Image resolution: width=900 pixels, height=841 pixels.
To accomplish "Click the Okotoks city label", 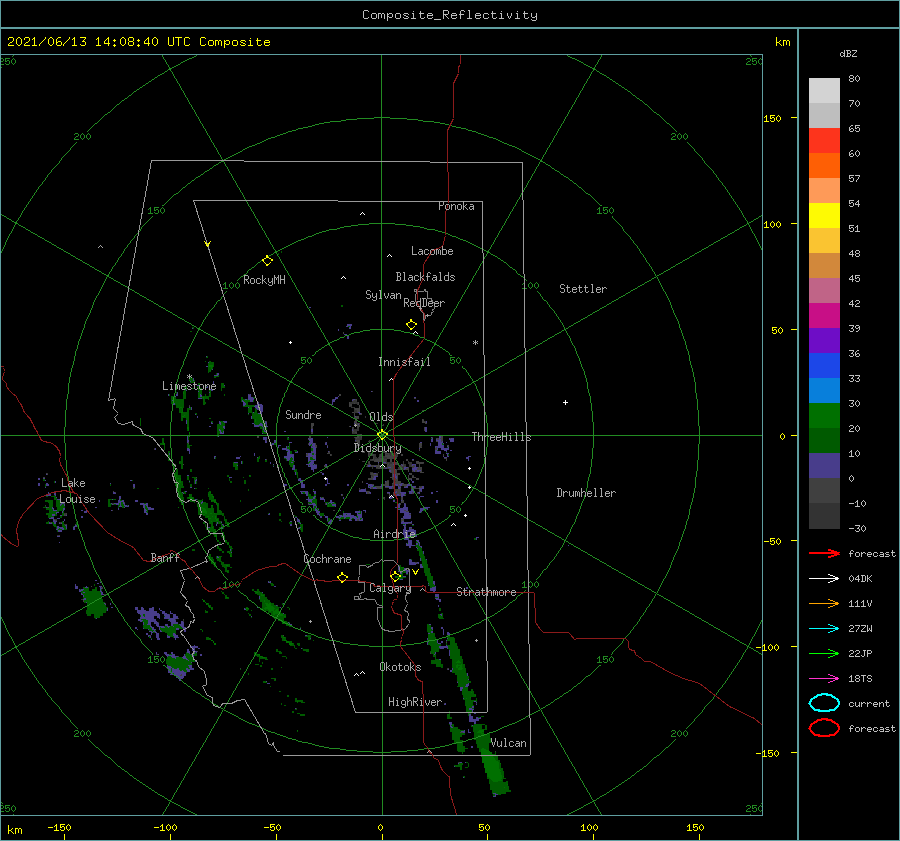I will pyautogui.click(x=400, y=667).
